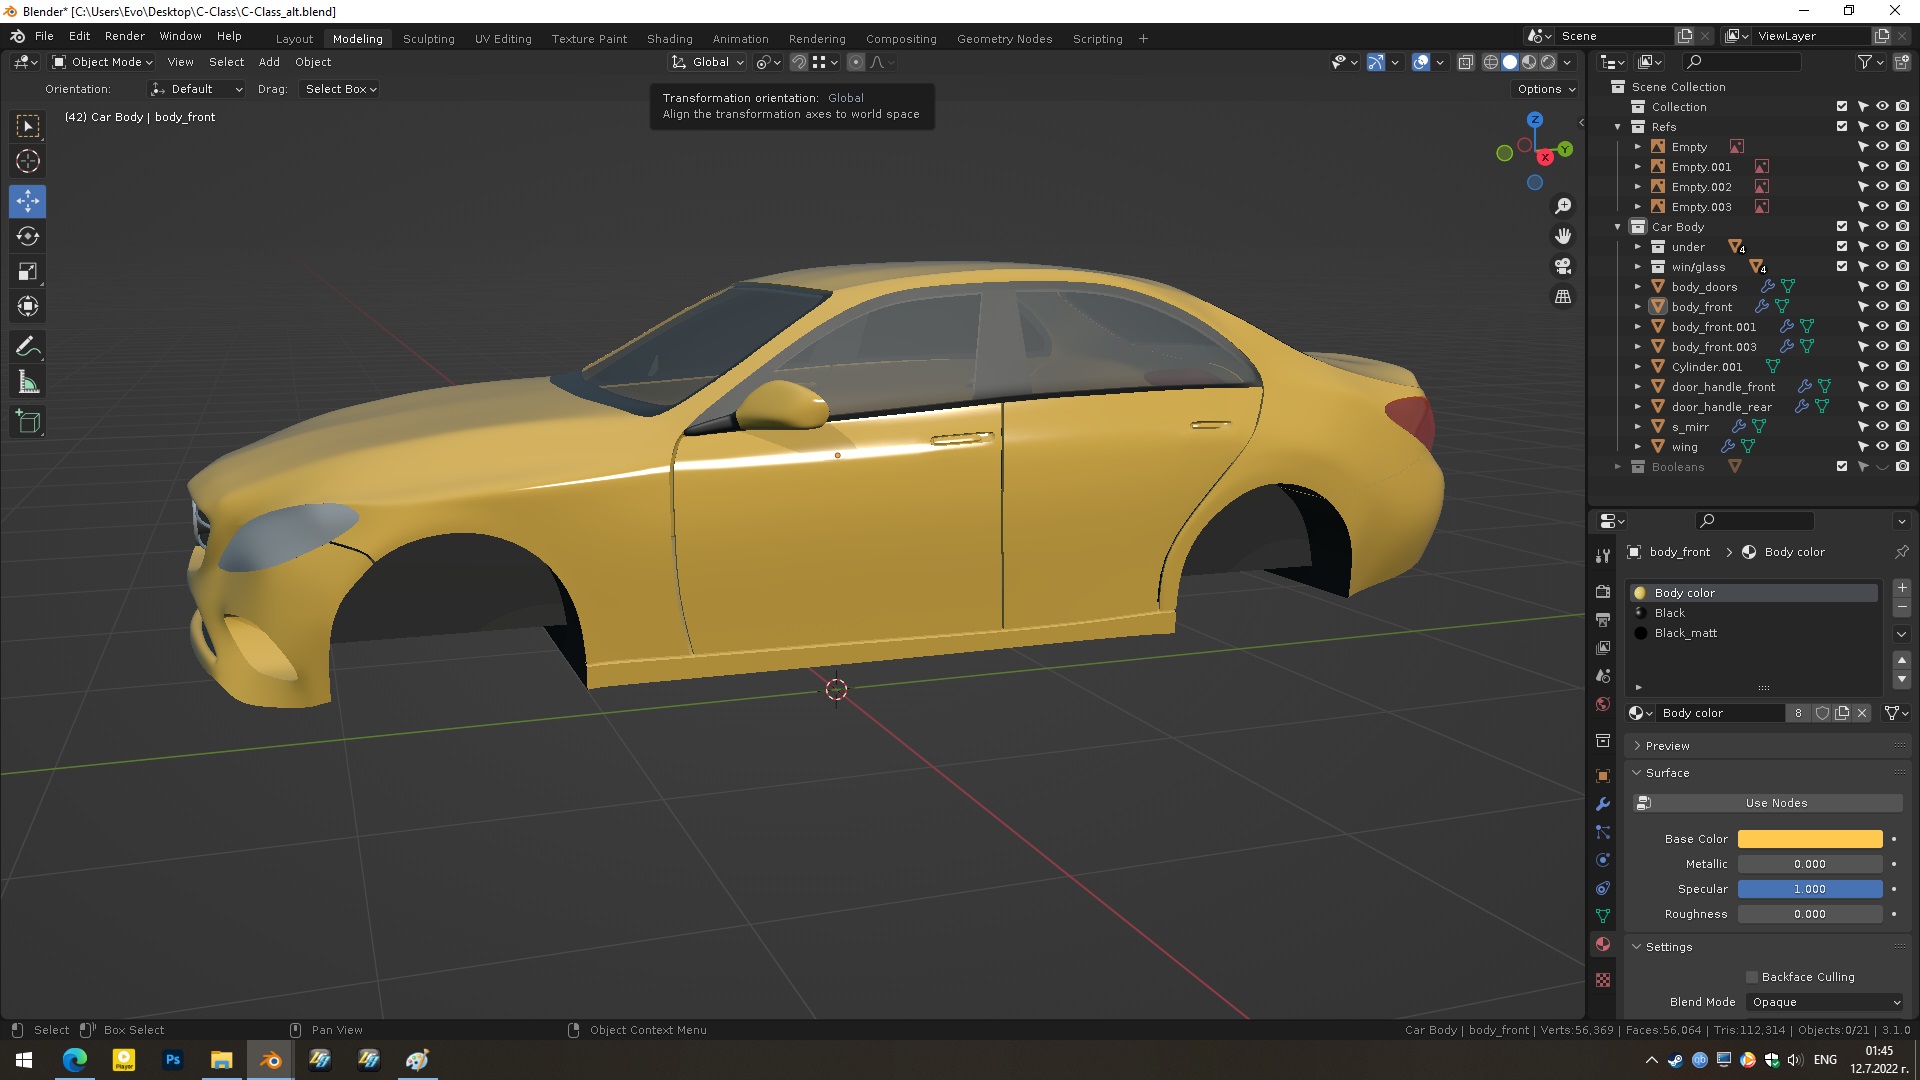The image size is (1920, 1080).
Task: Open Photoshop from the taskbar
Action: point(173,1060)
